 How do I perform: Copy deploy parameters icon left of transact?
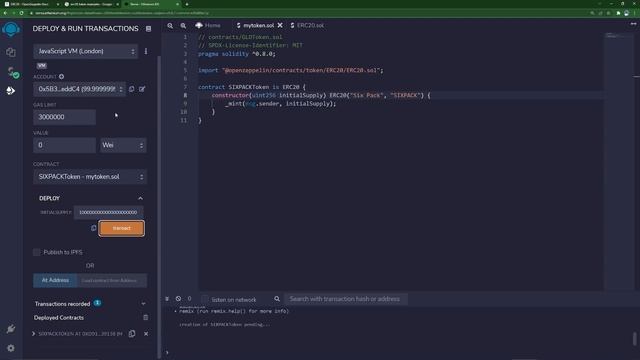tap(93, 228)
